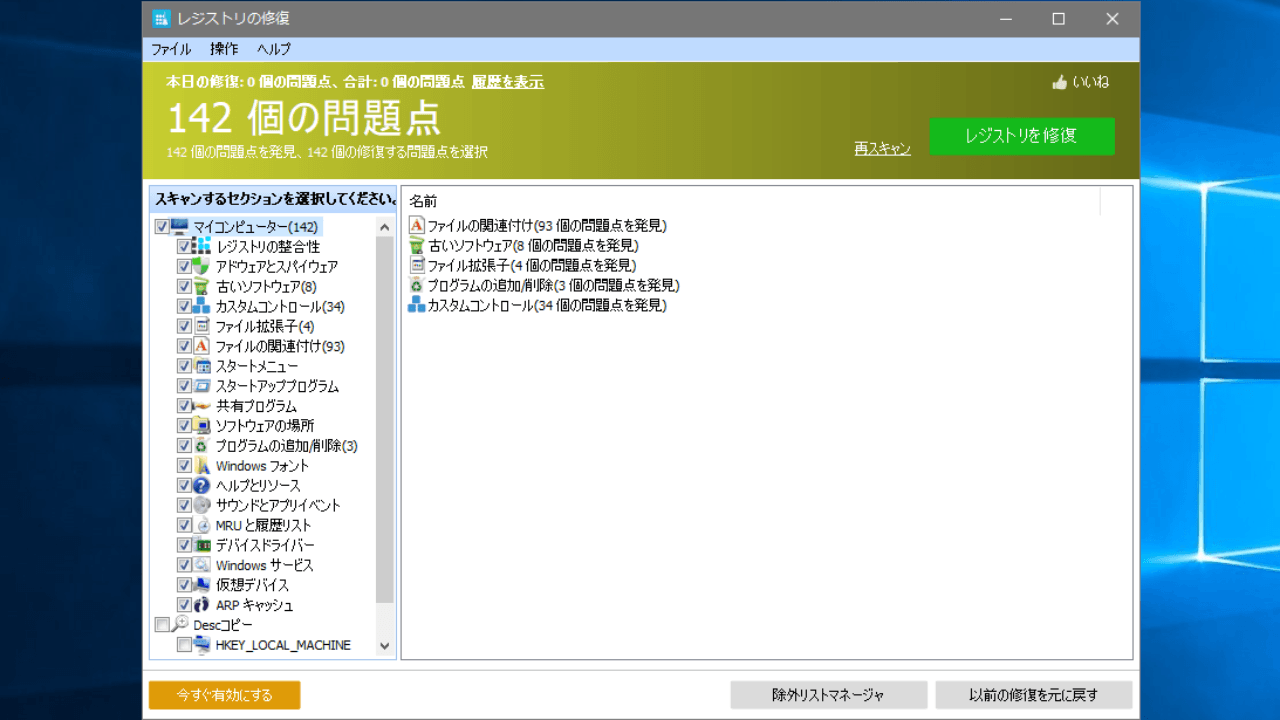
Task: Select デバイスドライバー tree item
Action: point(265,545)
